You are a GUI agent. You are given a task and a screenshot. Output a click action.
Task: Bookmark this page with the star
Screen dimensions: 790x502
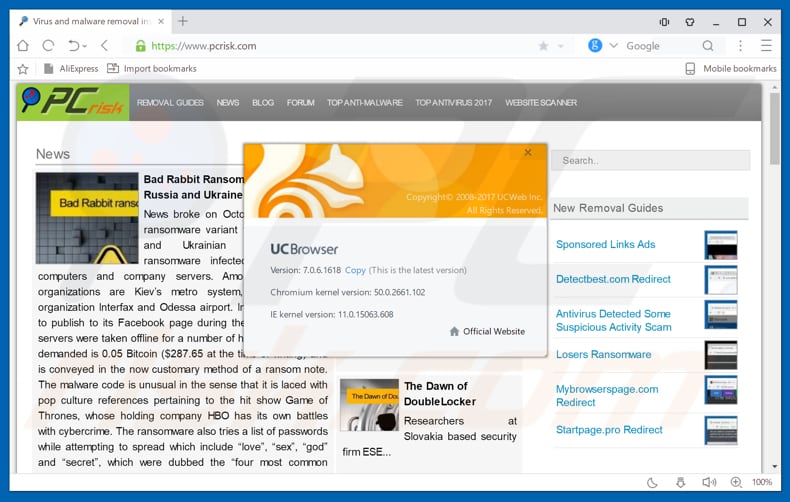point(543,46)
